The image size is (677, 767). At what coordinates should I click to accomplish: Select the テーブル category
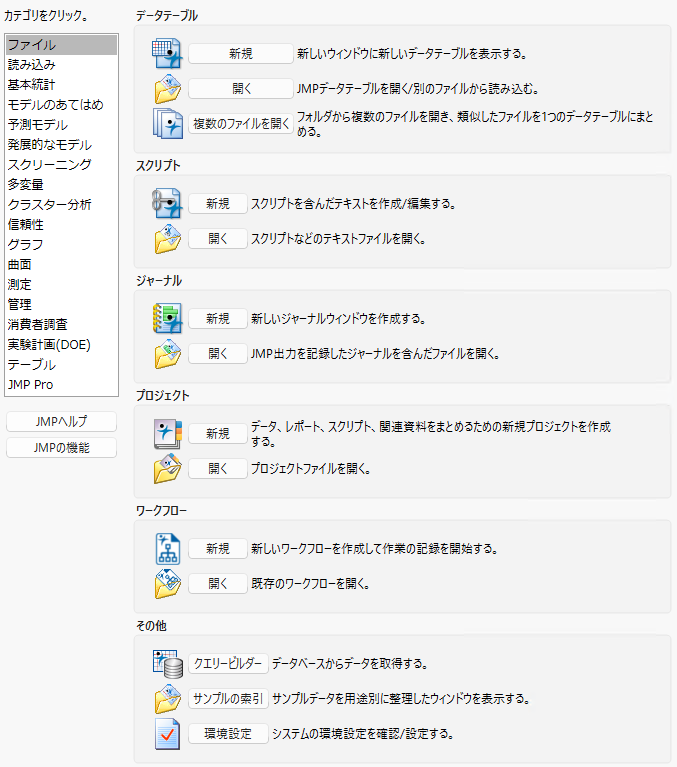click(x=62, y=365)
